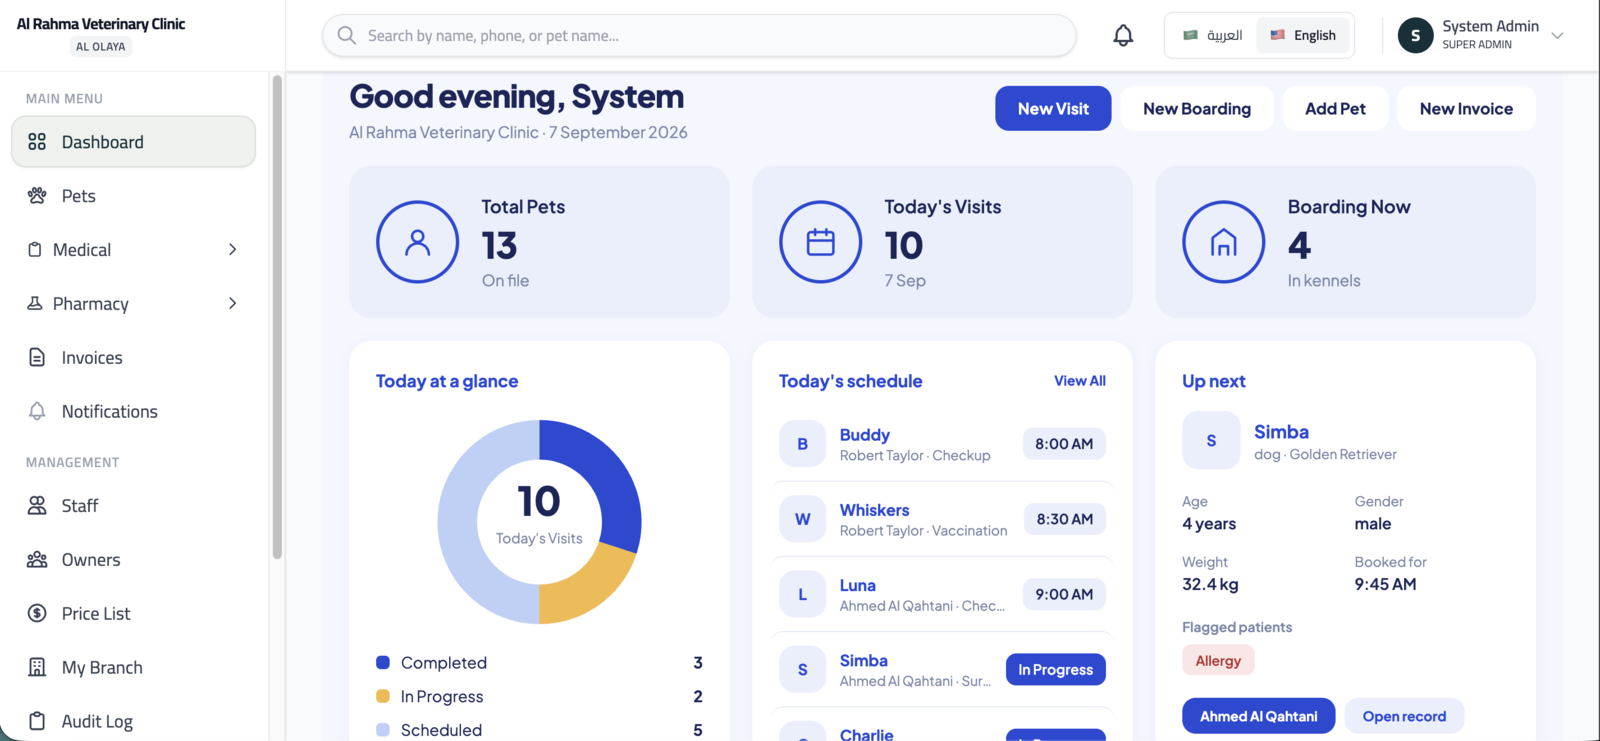Open the System Admin account dropdown arrow
The height and width of the screenshot is (741, 1600).
(1557, 36)
